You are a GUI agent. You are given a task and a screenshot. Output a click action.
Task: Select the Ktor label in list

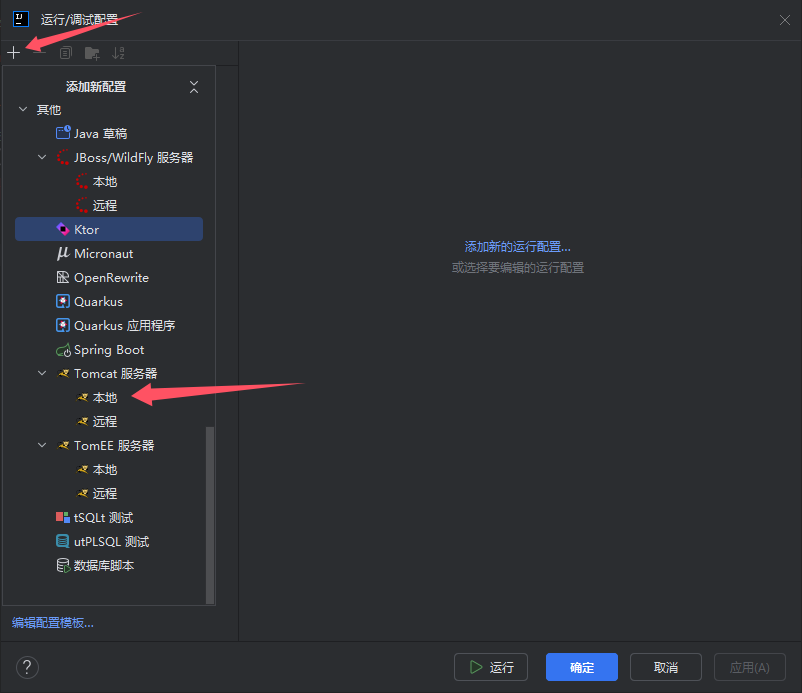(x=86, y=230)
